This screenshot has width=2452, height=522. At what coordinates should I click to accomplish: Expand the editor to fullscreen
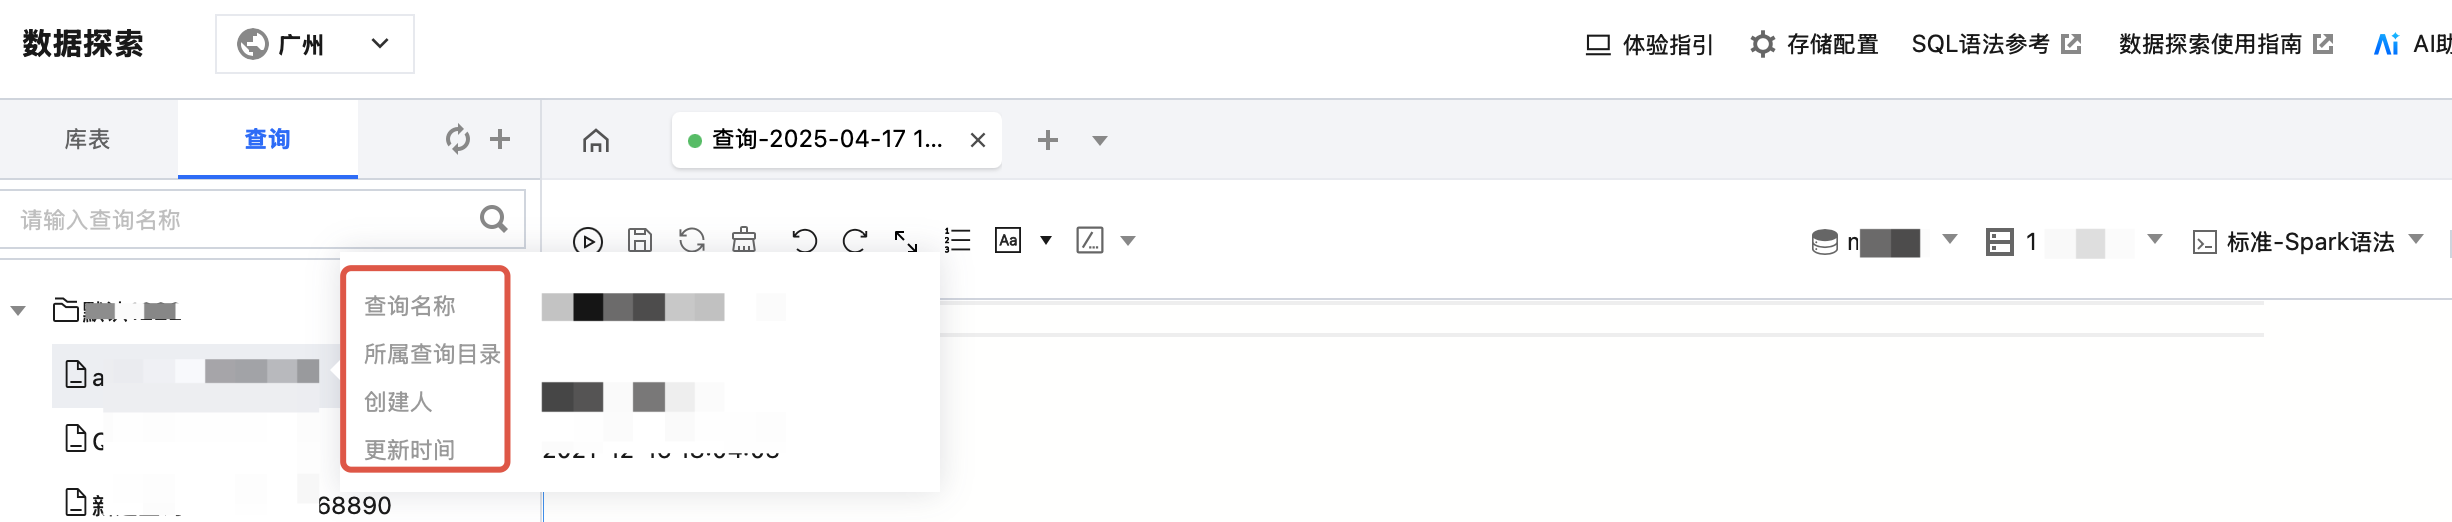tap(906, 240)
